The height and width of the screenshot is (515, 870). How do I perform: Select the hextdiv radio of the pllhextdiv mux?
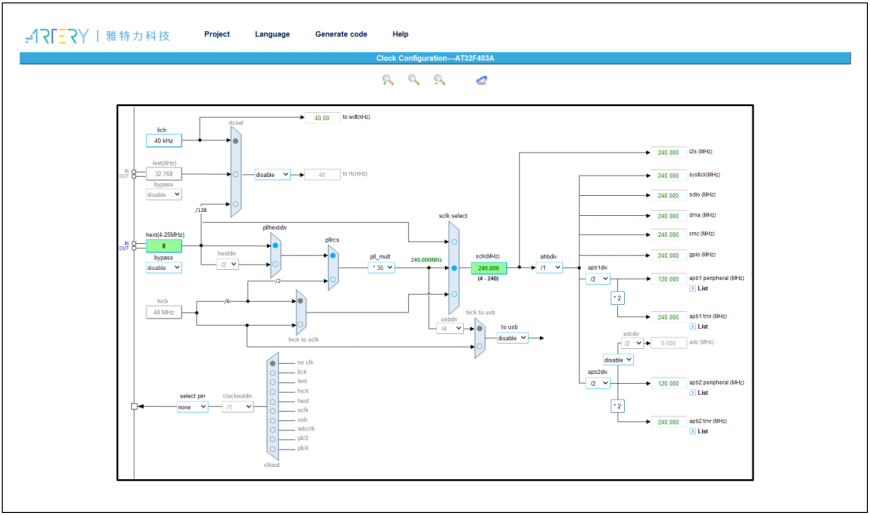point(275,265)
